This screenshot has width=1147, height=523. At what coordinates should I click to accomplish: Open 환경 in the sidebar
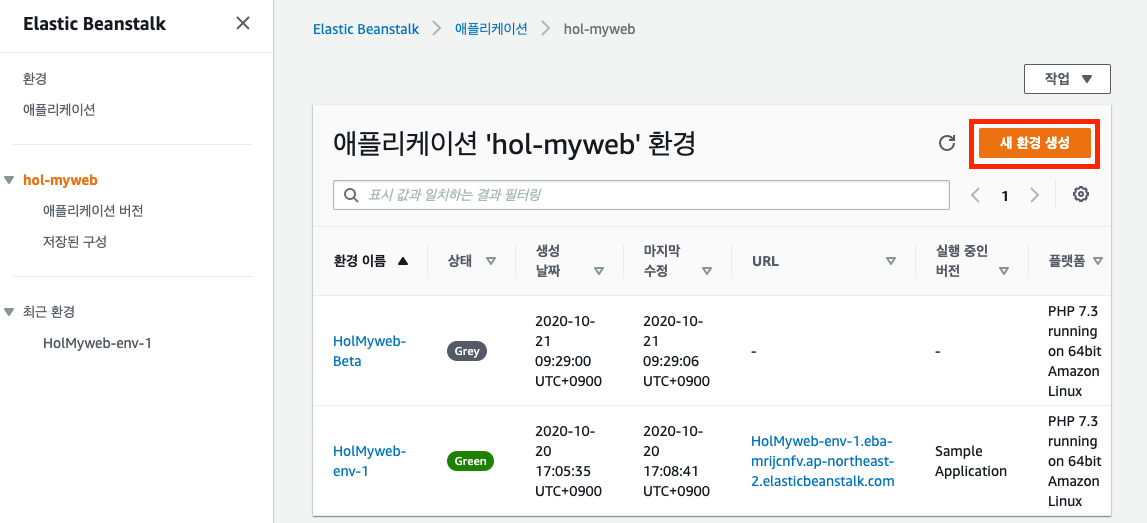click(x=35, y=79)
